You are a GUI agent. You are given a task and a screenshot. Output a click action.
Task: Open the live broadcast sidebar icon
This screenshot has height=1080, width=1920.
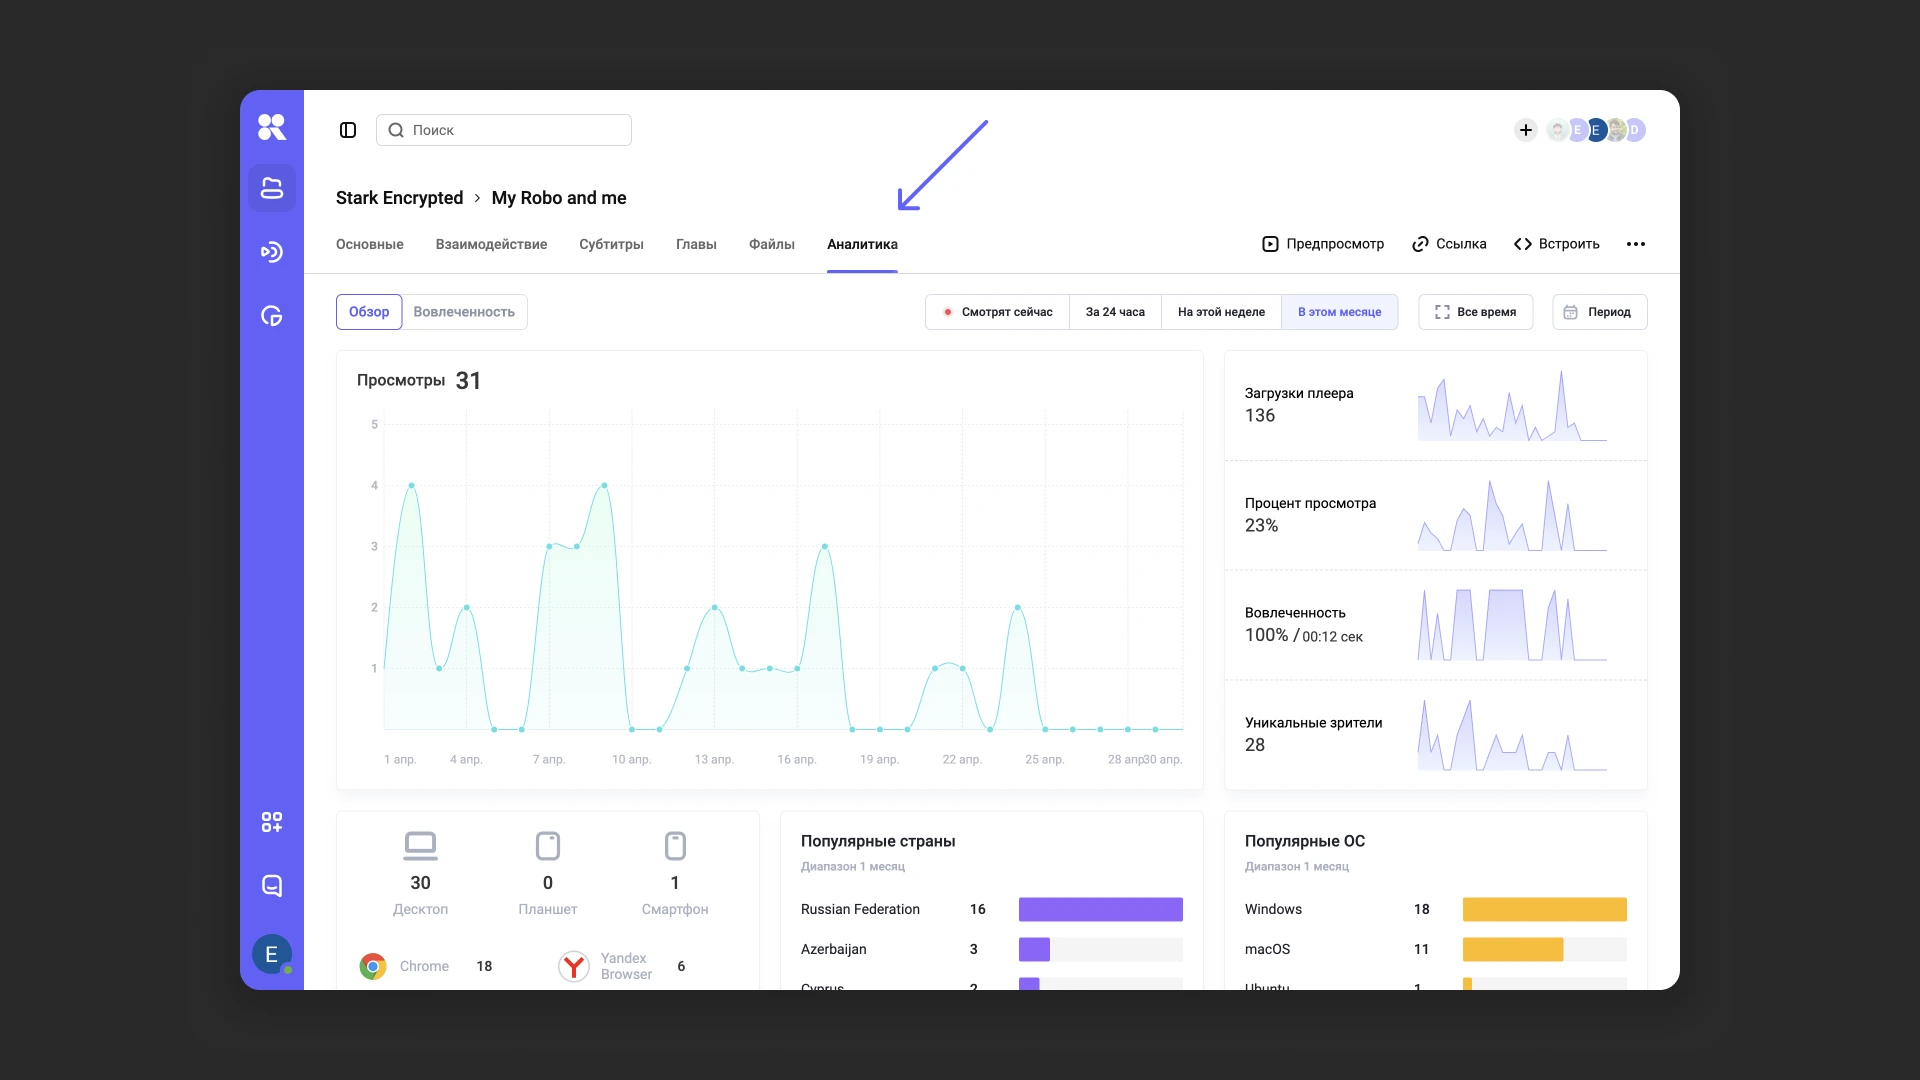(272, 252)
